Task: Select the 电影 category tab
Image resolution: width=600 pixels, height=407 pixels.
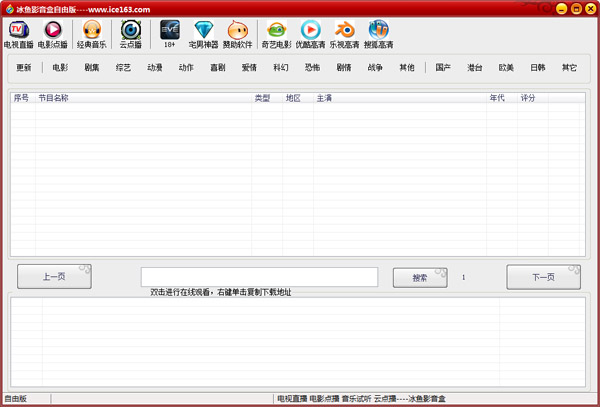Action: click(60, 68)
